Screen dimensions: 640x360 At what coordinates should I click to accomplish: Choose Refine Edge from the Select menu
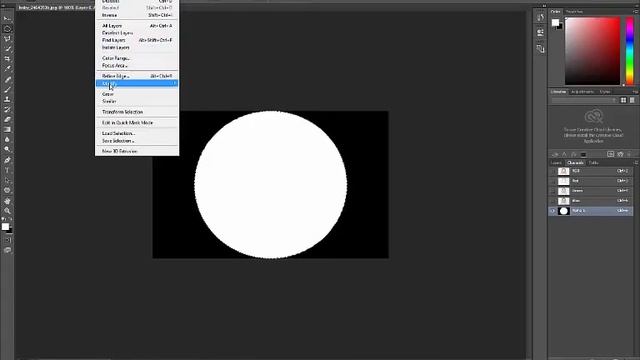[137, 76]
